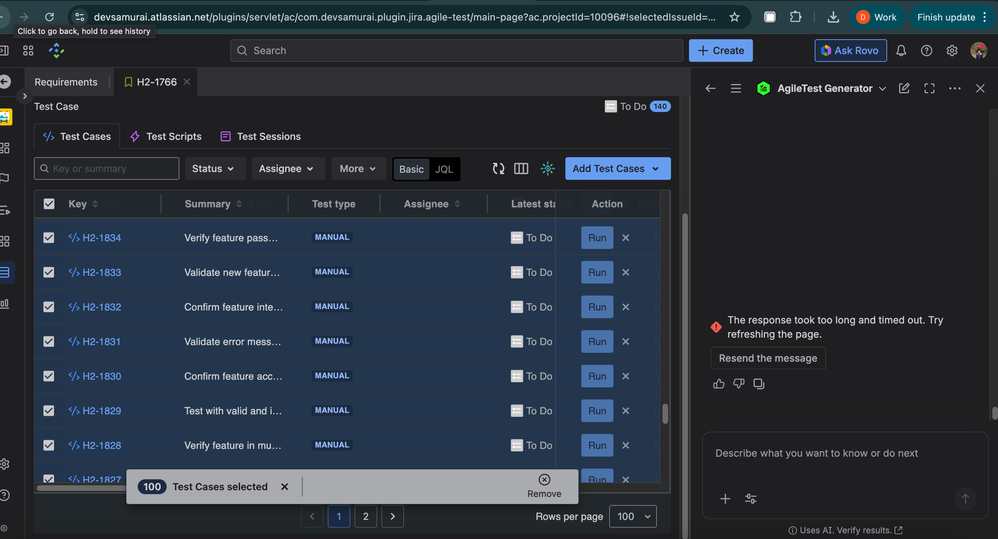Image resolution: width=998 pixels, height=539 pixels.
Task: Click the test table vertical scrollbar thumb
Action: click(x=665, y=414)
